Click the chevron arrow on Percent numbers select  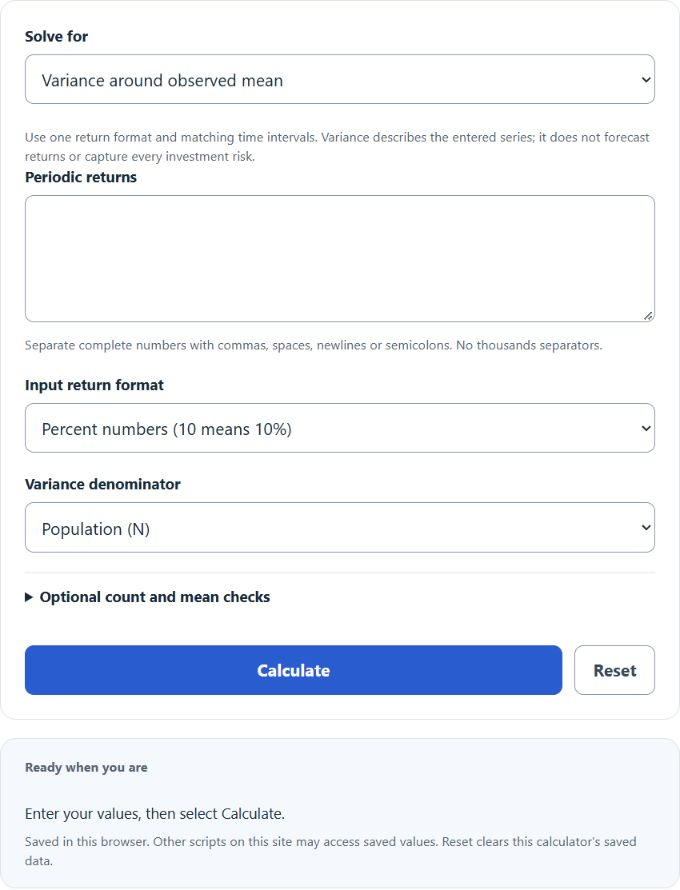point(645,429)
